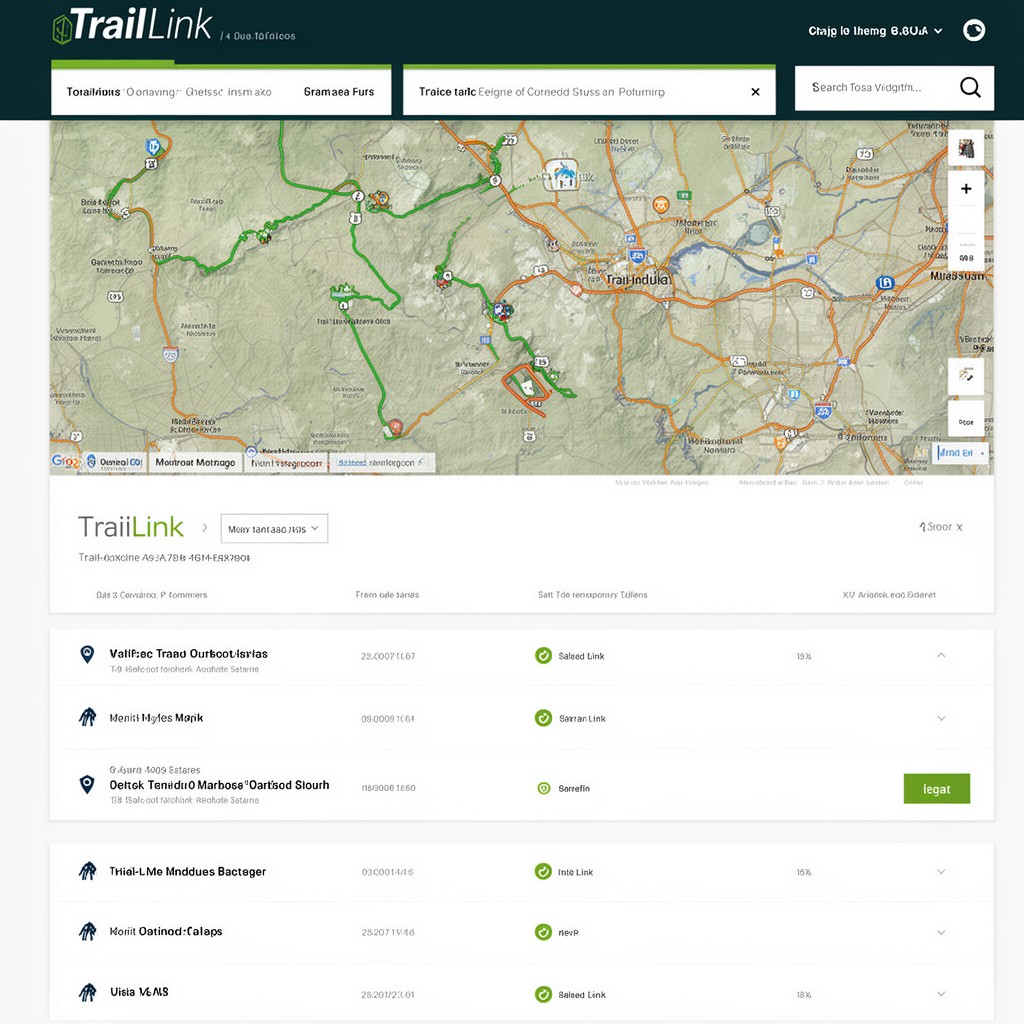Click the title "Valifsec Traad Oursootlisrias"

tap(188, 654)
